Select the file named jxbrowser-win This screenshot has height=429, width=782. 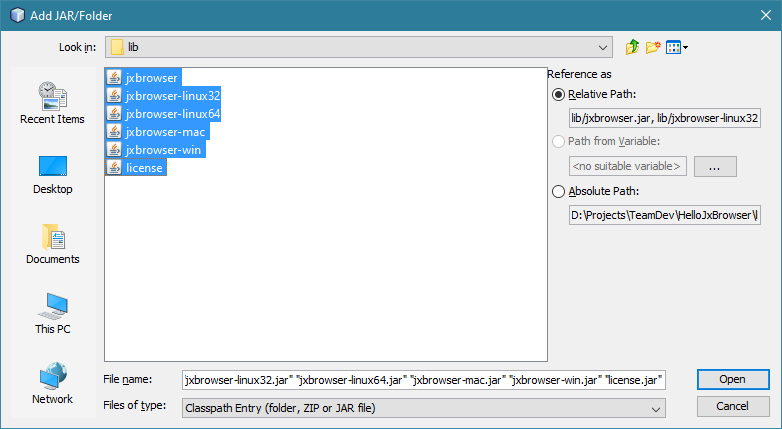coord(164,150)
